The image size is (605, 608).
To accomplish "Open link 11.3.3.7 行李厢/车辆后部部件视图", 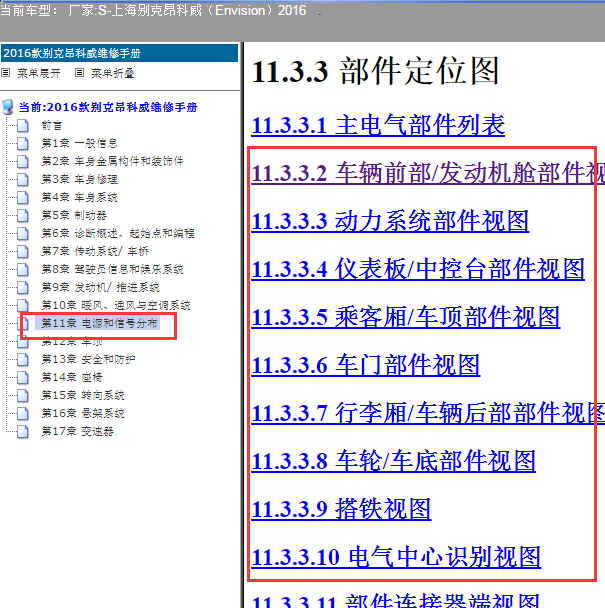I will tap(428, 413).
